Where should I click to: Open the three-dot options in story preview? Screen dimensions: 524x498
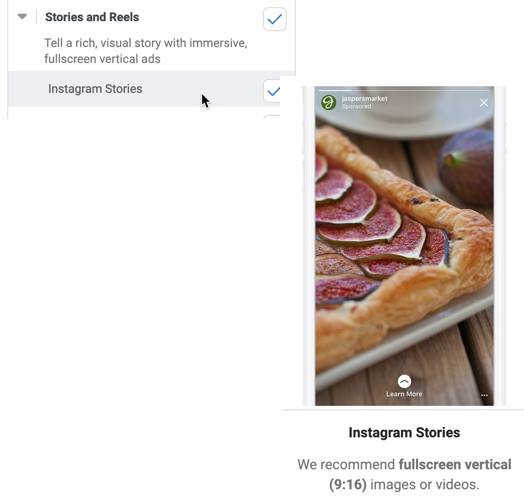pos(484,395)
